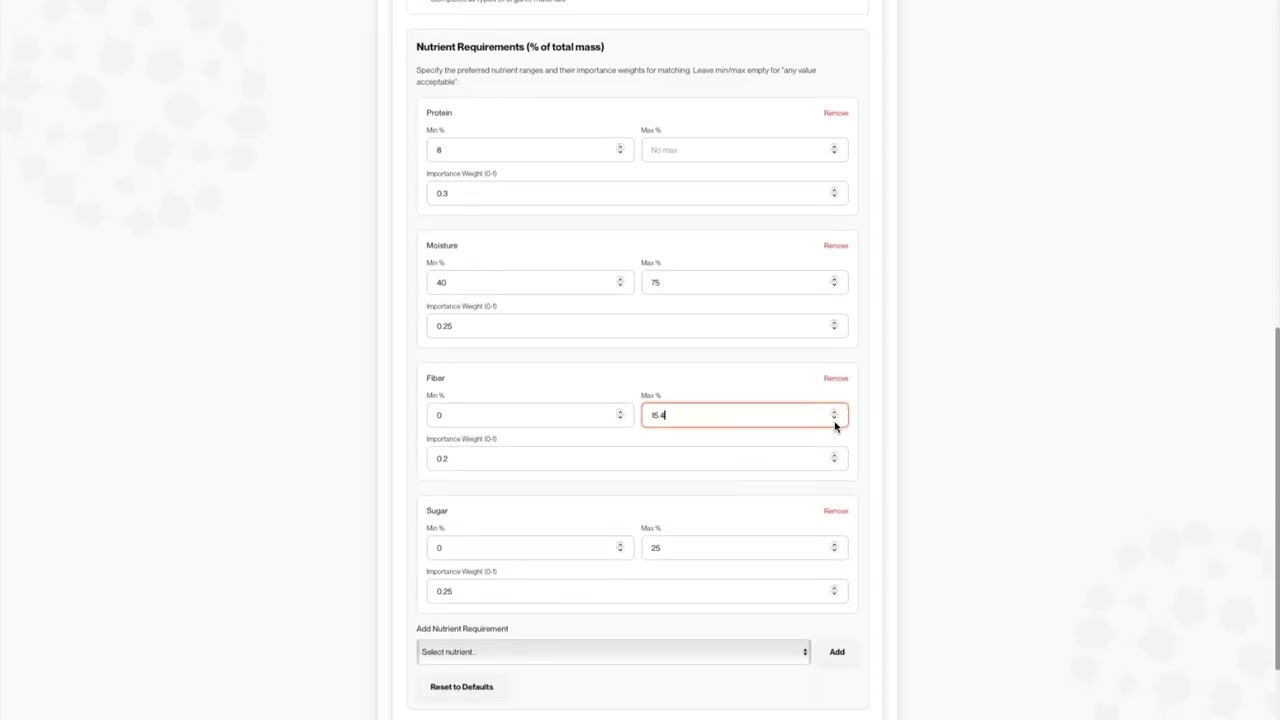Click Sugar importance weight stepper

[834, 591]
